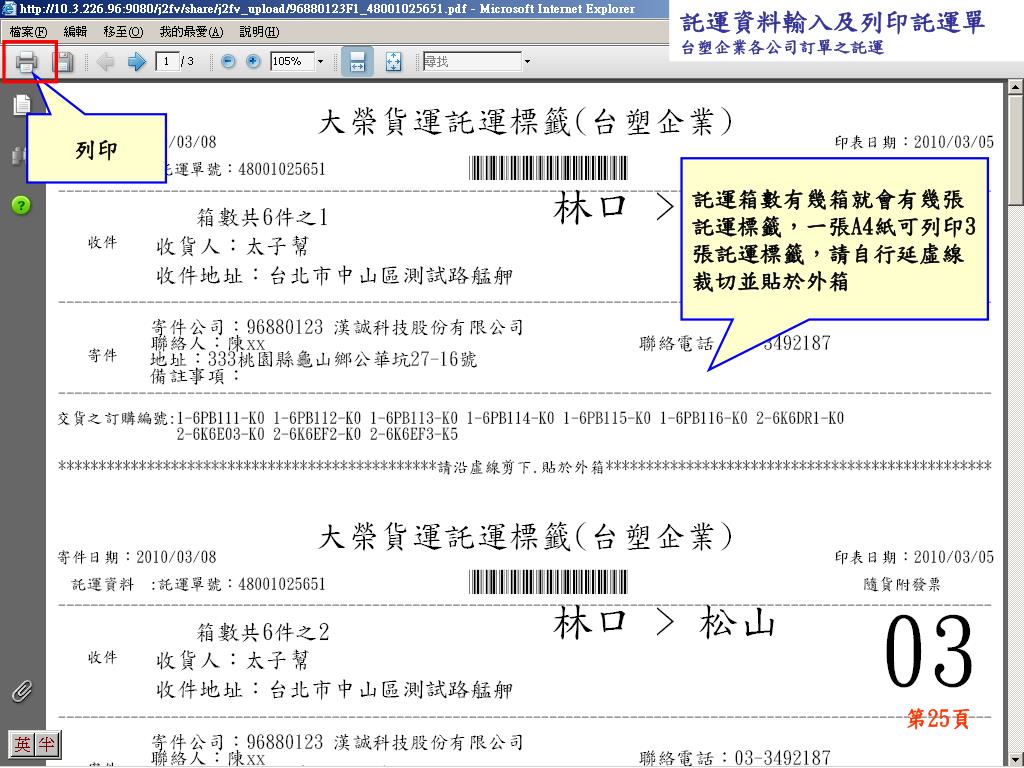Click the Internet Explorer title bar icon
Screen dimensions: 1024x768
click(9, 8)
